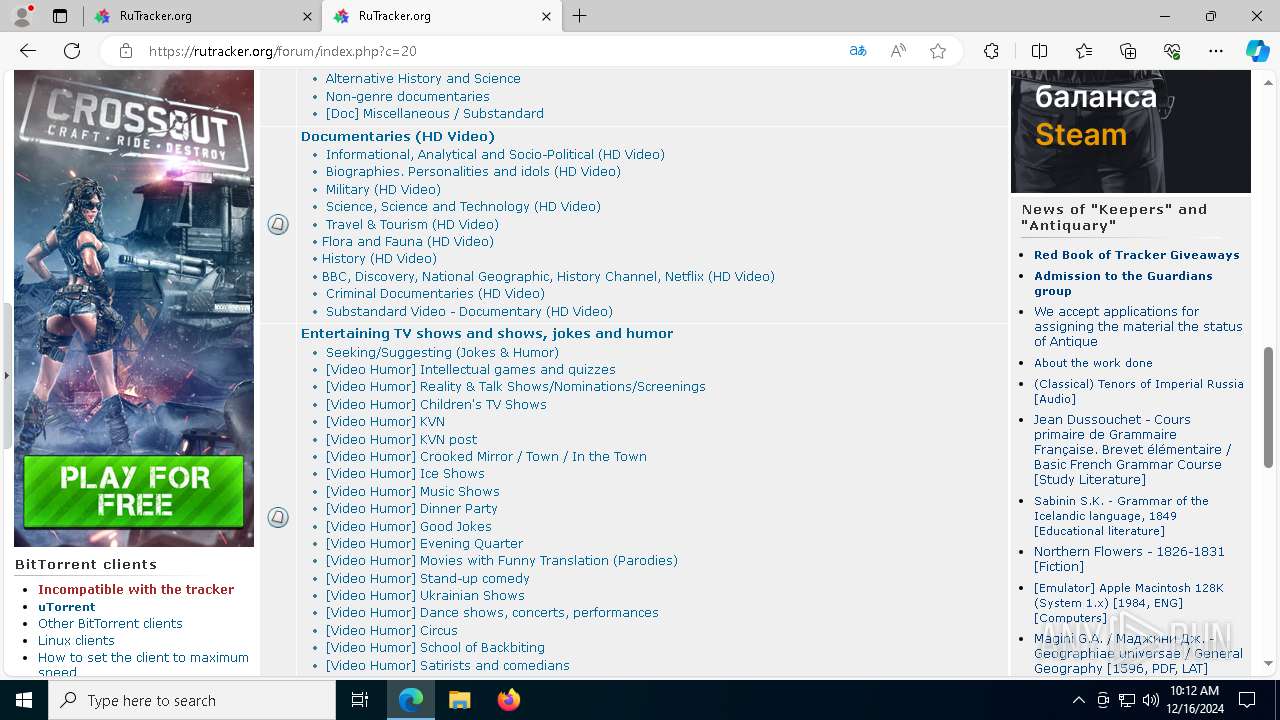
Task: Open History (HD Video) forum link
Action: (379, 258)
